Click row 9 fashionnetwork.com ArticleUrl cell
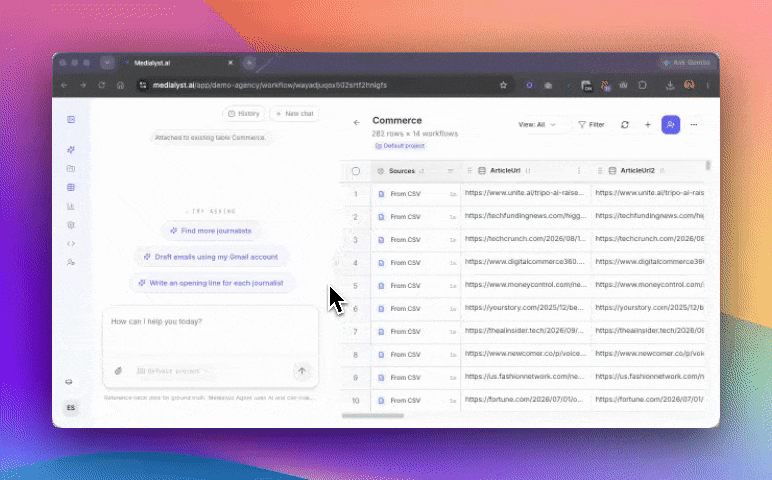 [525, 377]
